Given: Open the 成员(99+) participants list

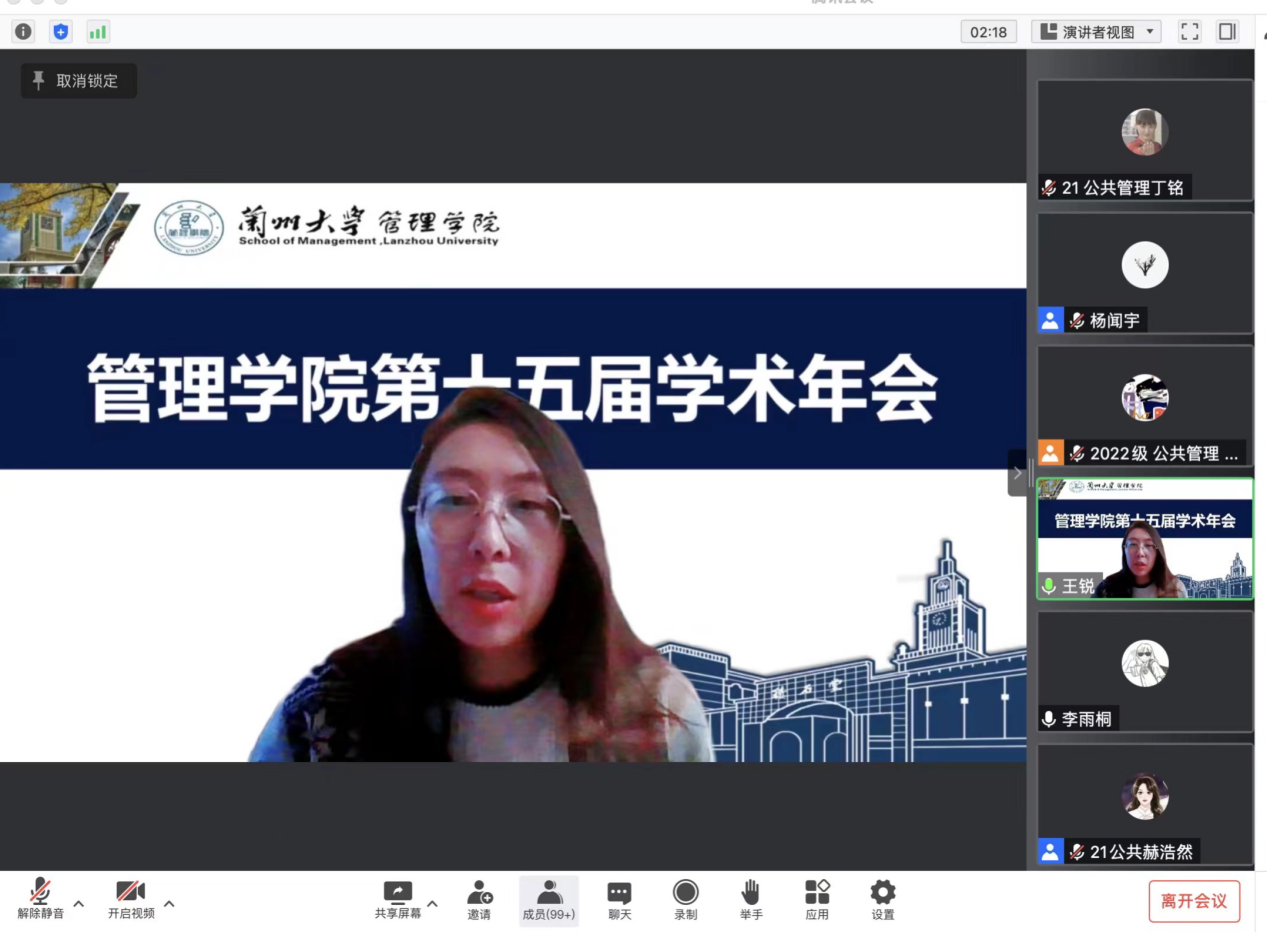Looking at the screenshot, I should [548, 898].
